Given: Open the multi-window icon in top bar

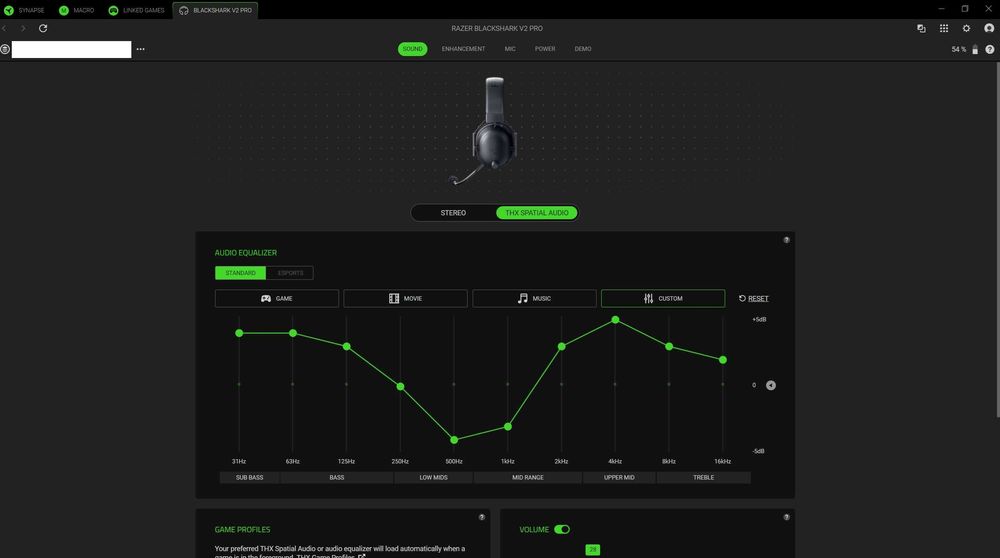Looking at the screenshot, I should (921, 28).
